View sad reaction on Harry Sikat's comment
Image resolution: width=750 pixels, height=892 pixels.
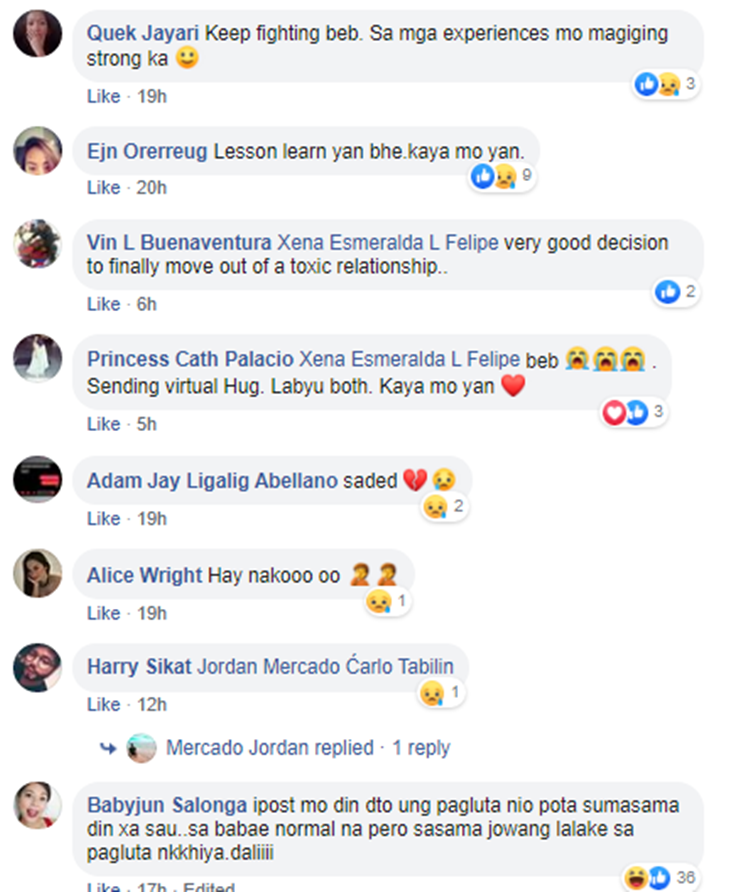(441, 693)
